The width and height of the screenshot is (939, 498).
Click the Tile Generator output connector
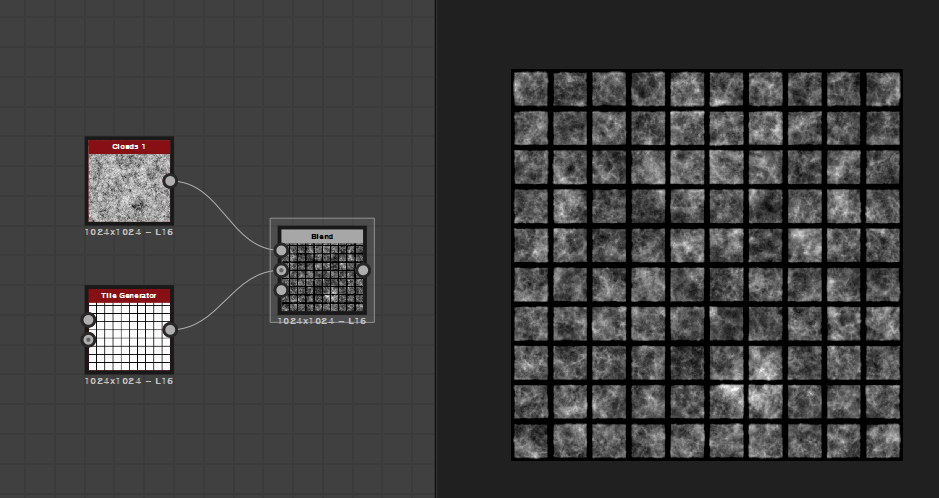click(170, 330)
